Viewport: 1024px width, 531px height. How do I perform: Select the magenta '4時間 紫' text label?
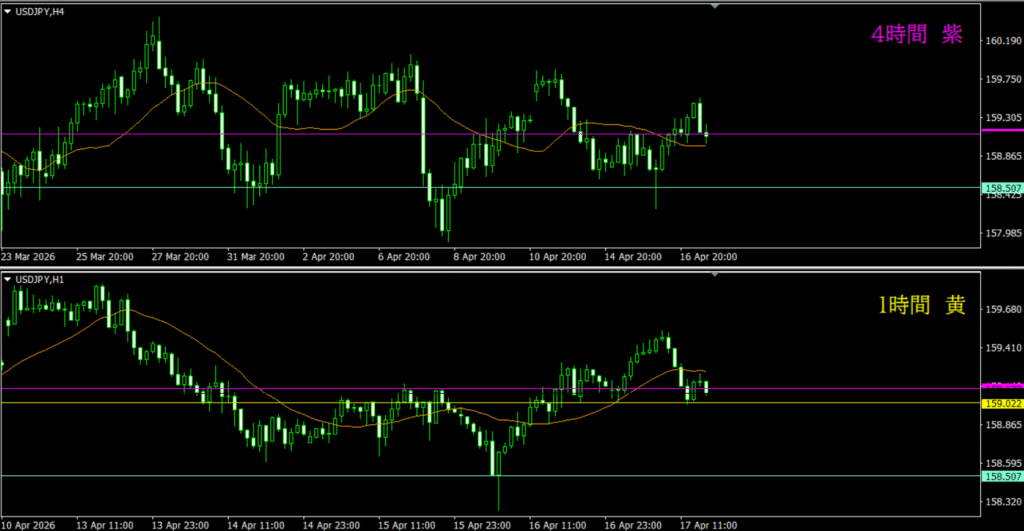tap(916, 35)
